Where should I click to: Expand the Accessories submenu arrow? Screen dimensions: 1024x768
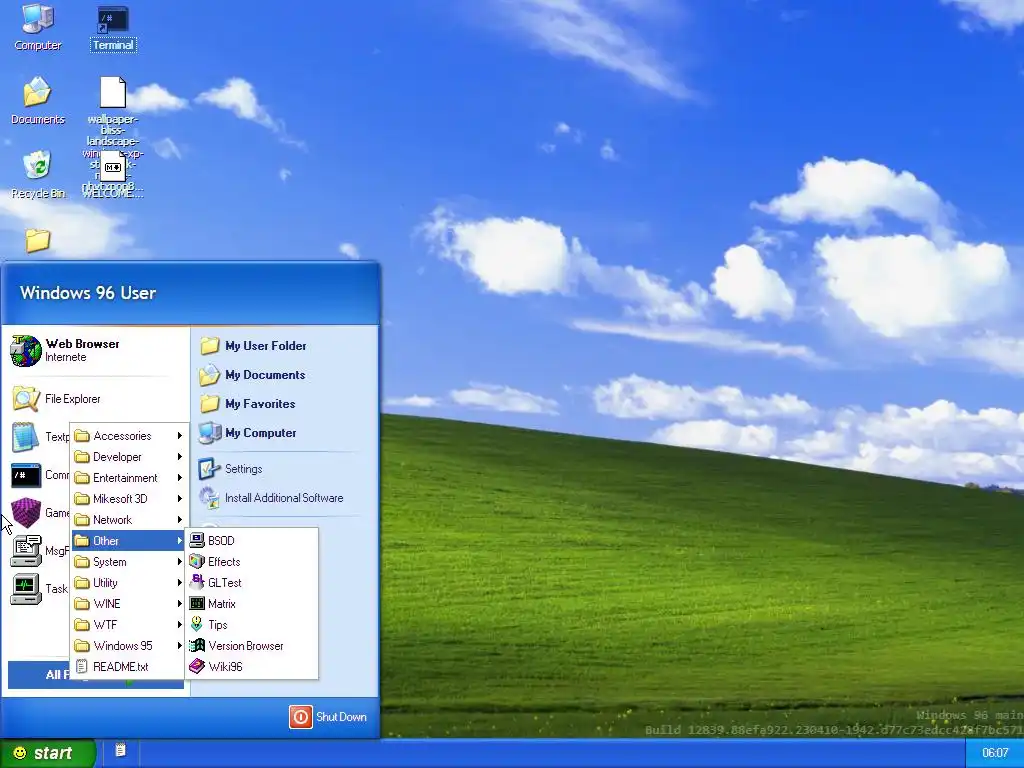(180, 436)
